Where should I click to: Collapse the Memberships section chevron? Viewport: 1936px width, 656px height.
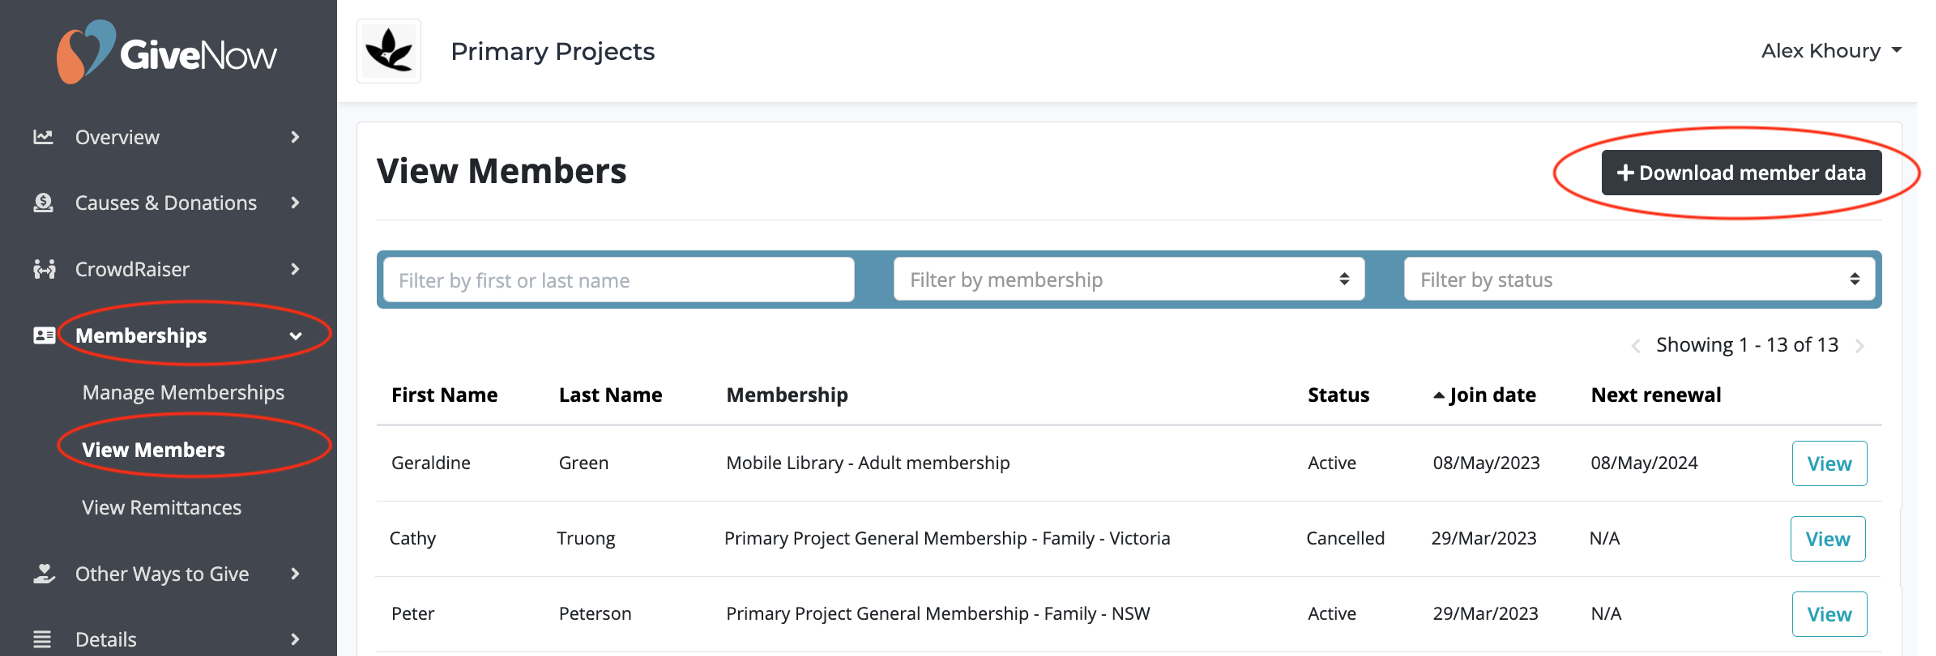click(x=297, y=335)
